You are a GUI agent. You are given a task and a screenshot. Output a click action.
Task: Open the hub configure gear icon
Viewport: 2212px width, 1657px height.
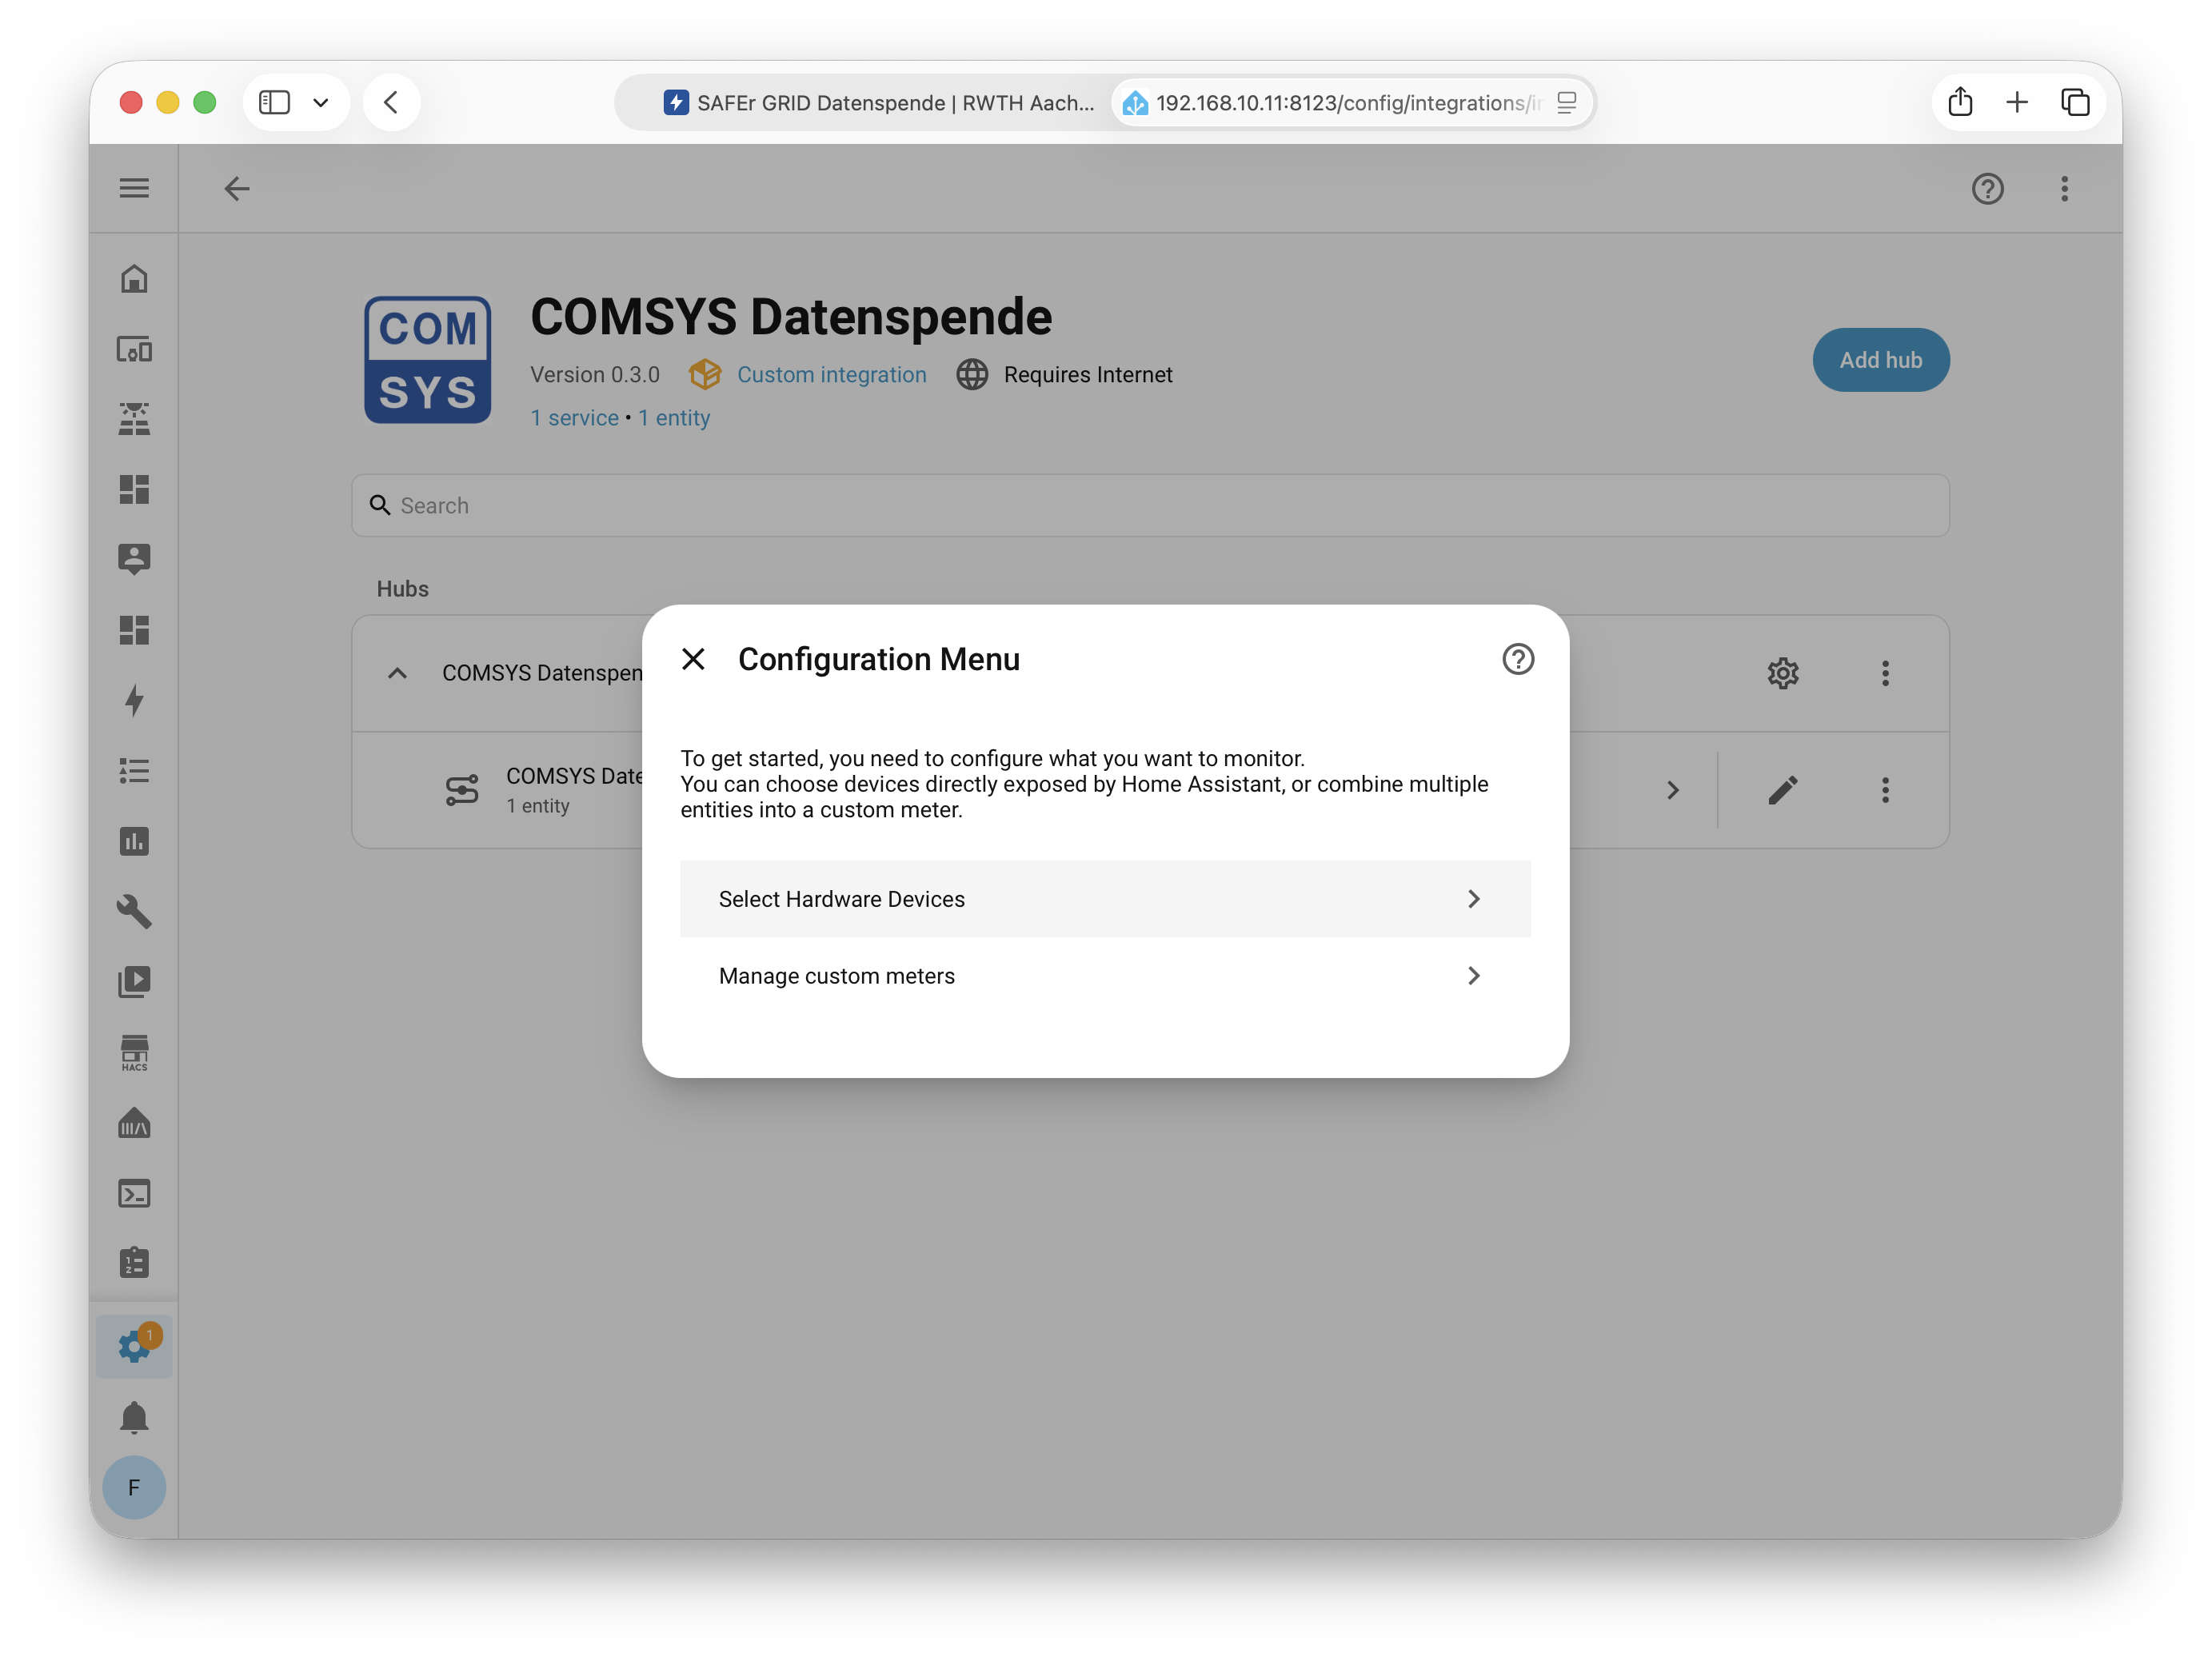coord(1782,673)
